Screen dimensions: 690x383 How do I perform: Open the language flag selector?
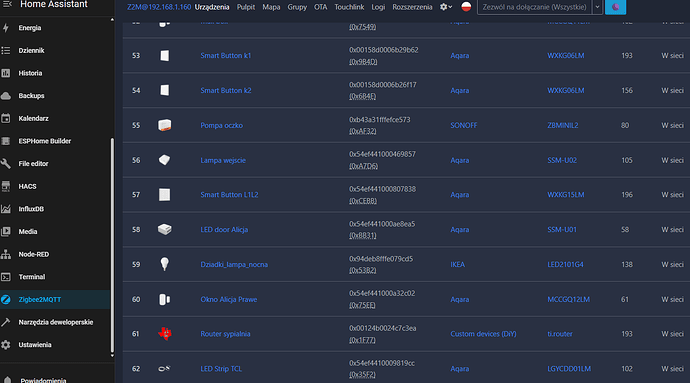pos(466,7)
